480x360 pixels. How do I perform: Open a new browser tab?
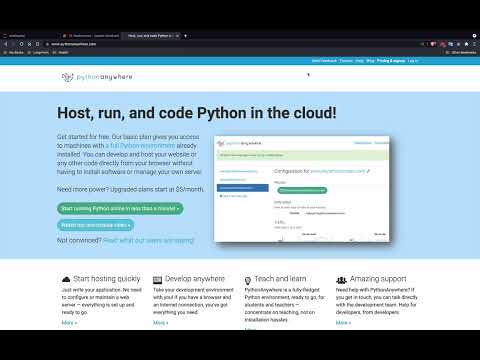tap(185, 36)
